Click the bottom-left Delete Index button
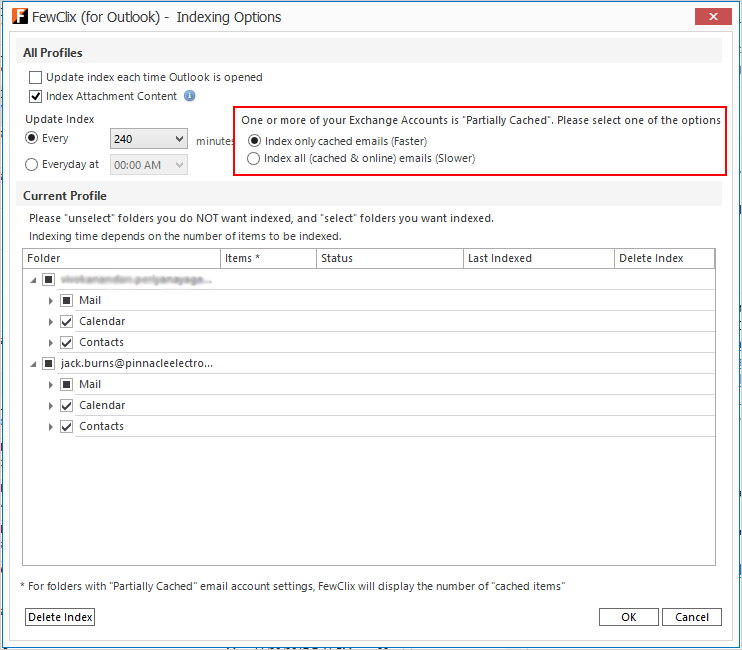This screenshot has width=742, height=650. [x=60, y=617]
